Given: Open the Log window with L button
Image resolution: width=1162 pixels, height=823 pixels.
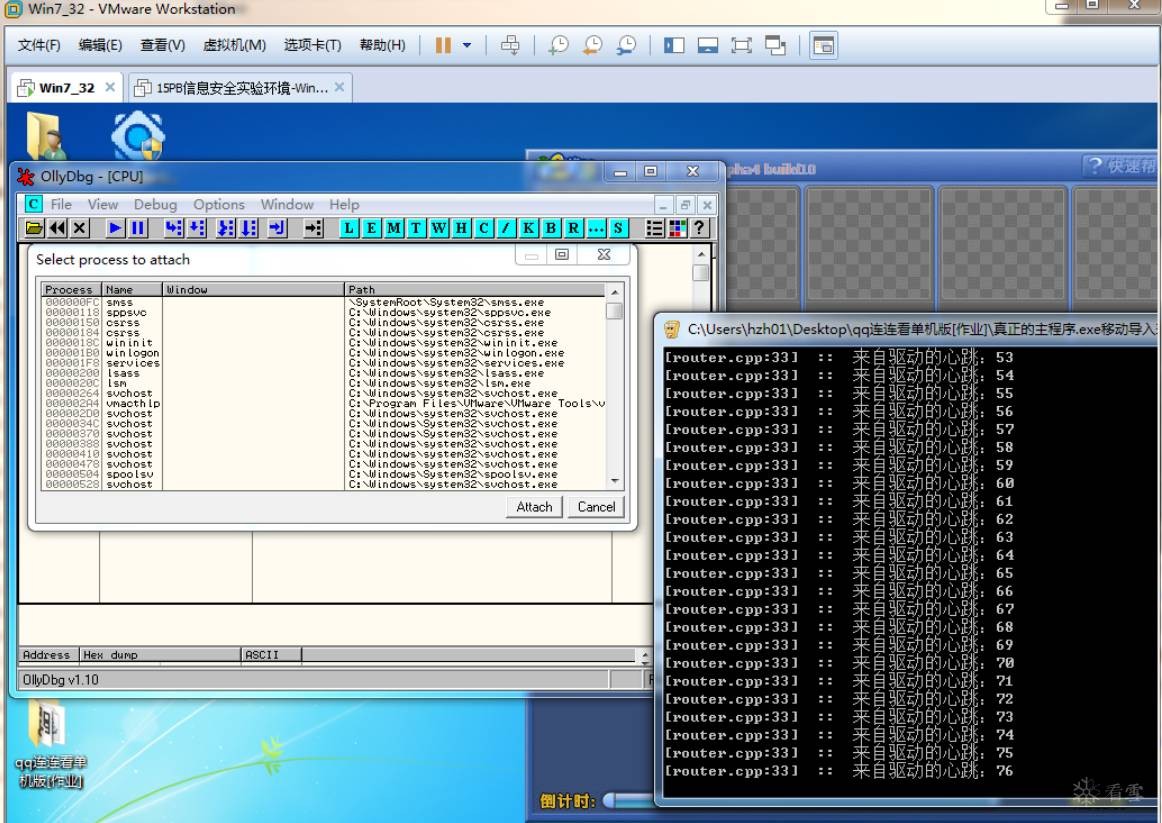Looking at the screenshot, I should (x=348, y=228).
